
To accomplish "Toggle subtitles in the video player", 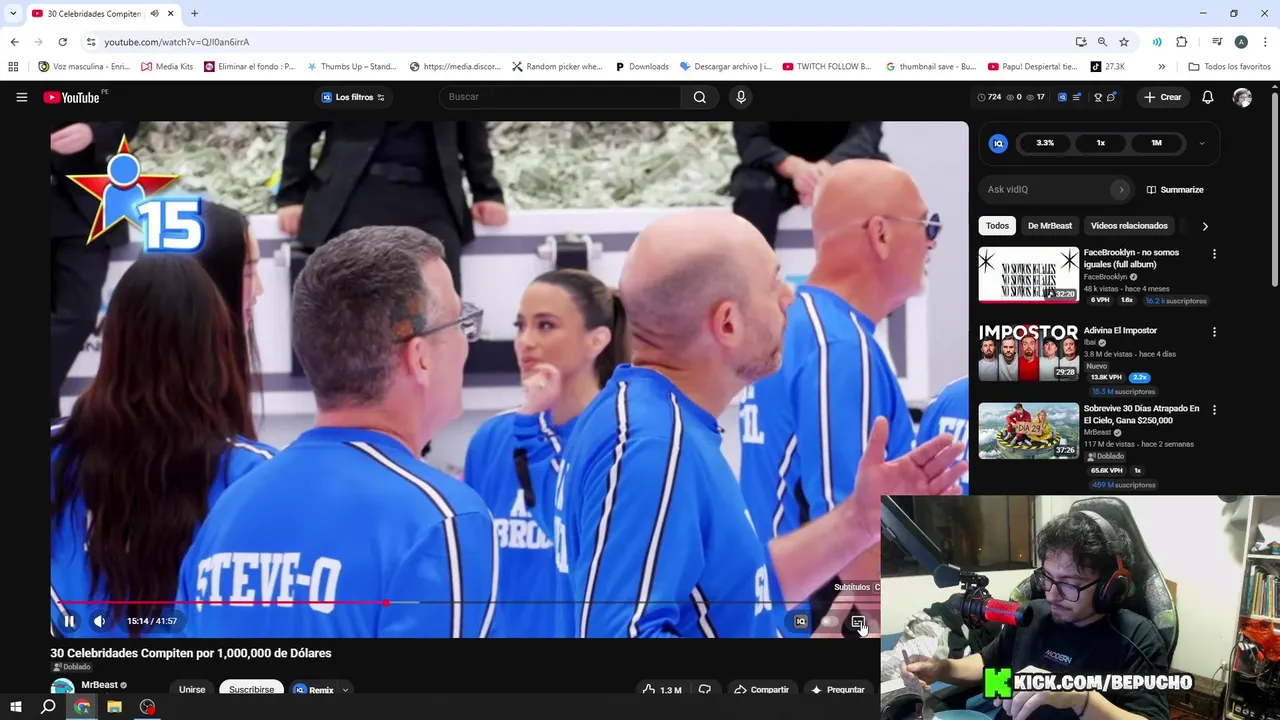I will coord(858,622).
